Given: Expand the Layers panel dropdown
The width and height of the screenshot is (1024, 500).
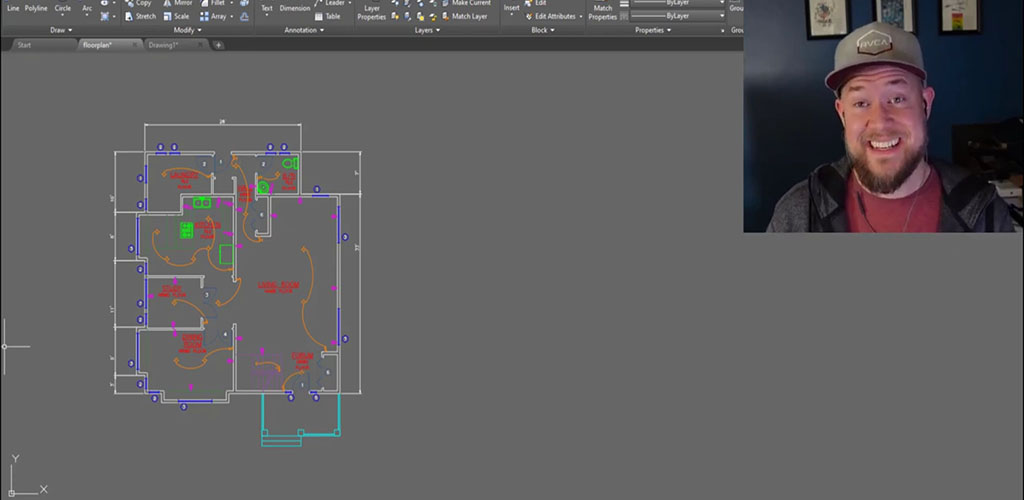Looking at the screenshot, I should click(x=427, y=30).
